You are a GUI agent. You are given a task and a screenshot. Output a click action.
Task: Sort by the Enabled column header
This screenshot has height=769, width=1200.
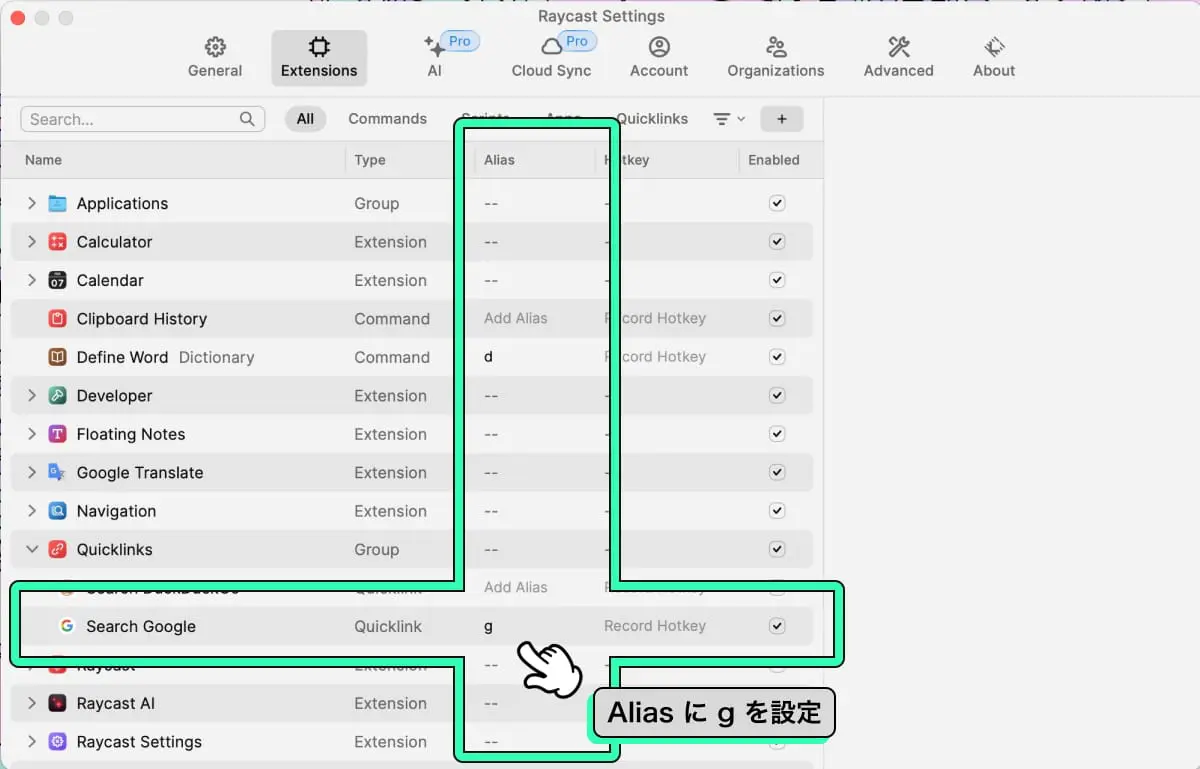click(x=774, y=160)
